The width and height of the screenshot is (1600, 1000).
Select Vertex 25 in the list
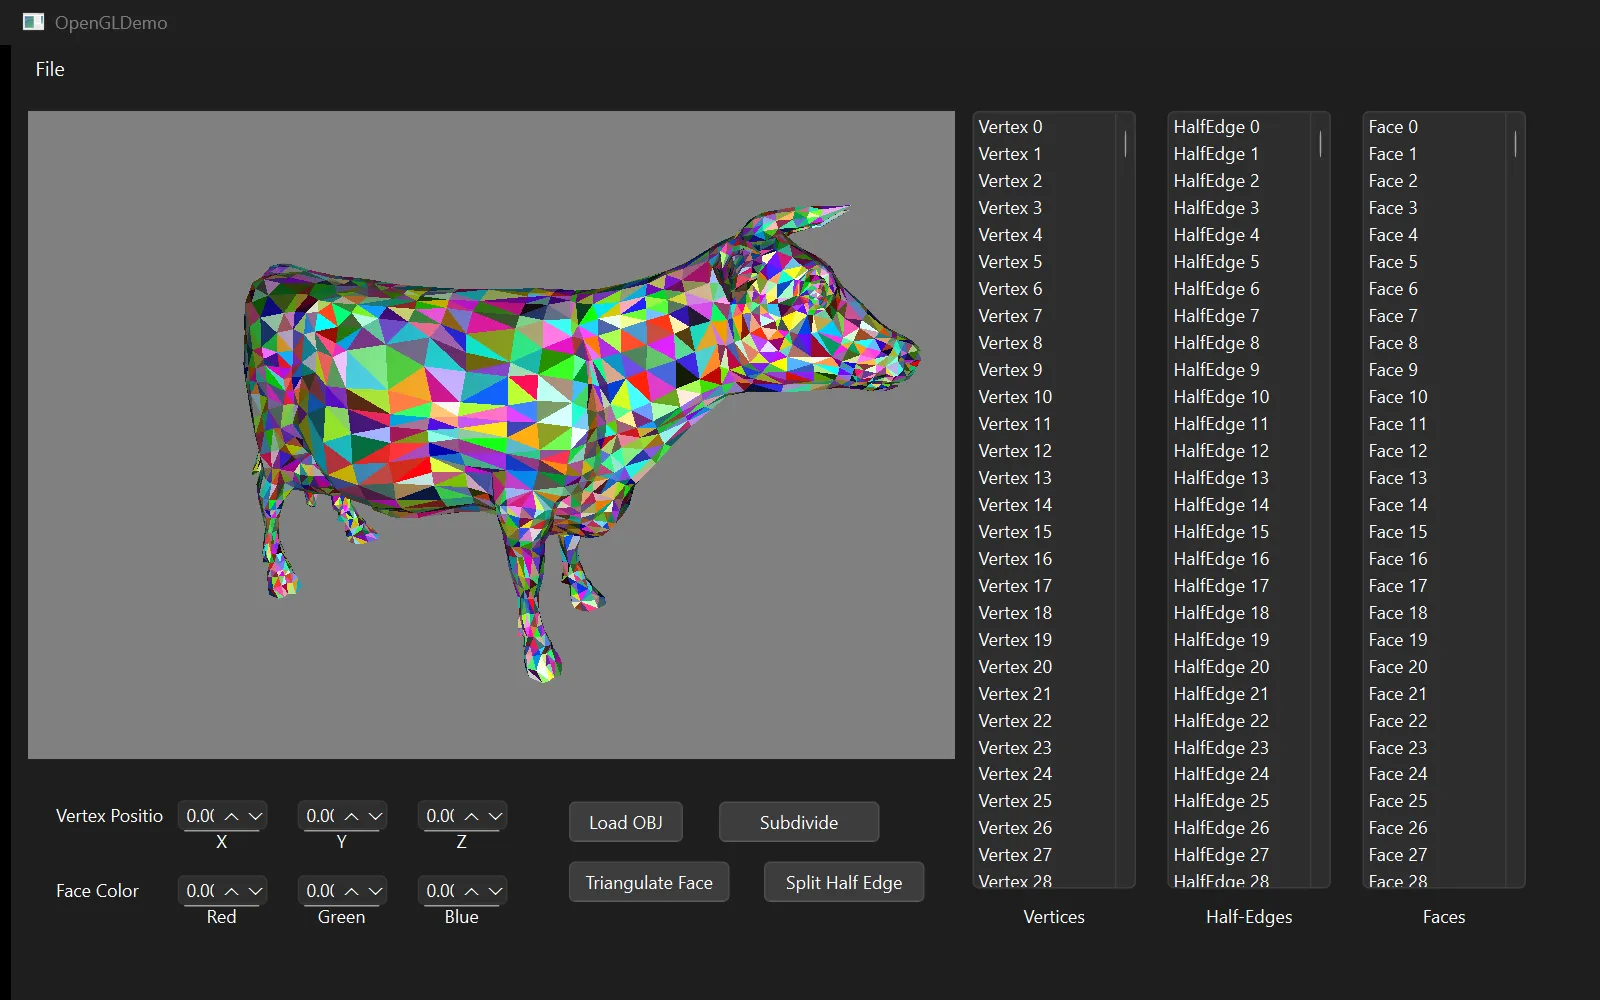(1045, 801)
